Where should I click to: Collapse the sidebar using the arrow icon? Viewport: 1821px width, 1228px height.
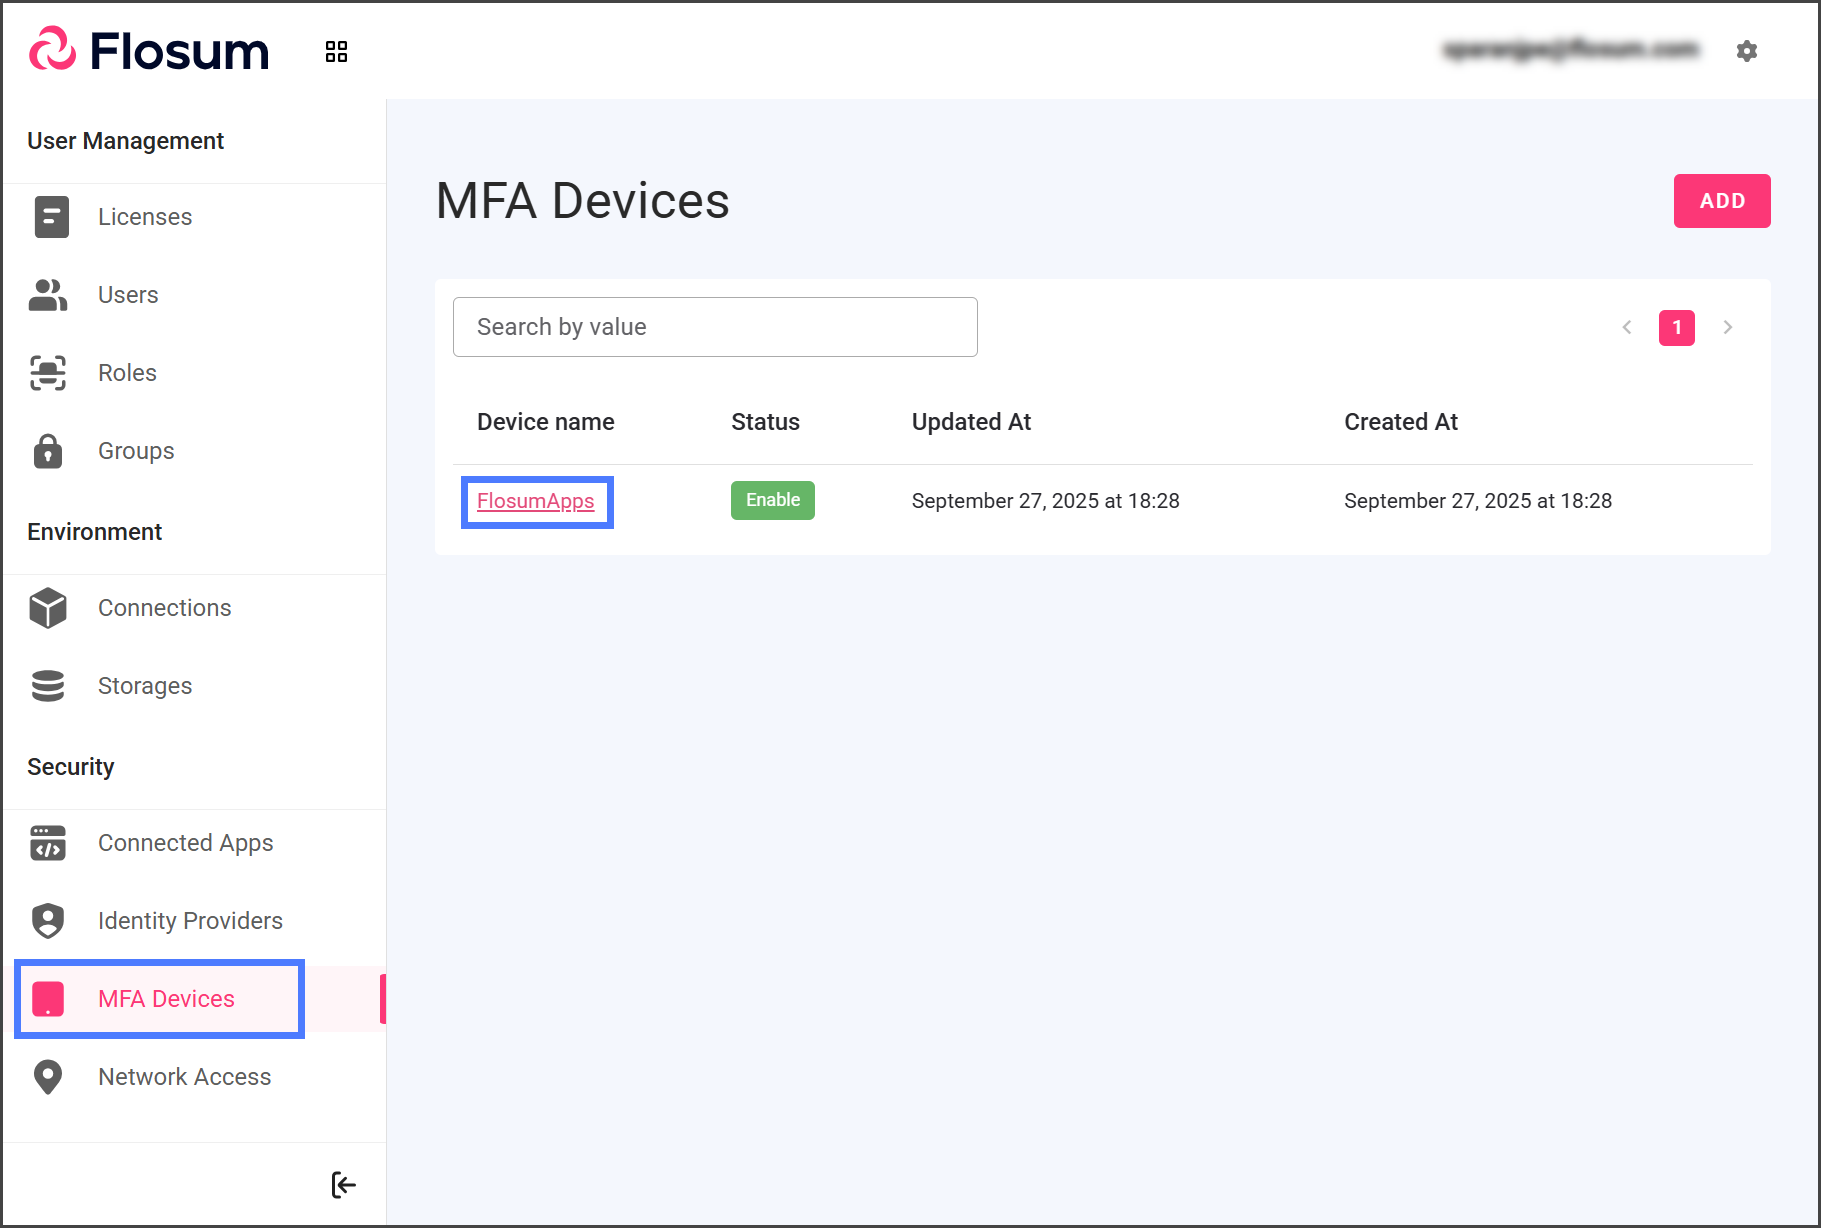[343, 1185]
